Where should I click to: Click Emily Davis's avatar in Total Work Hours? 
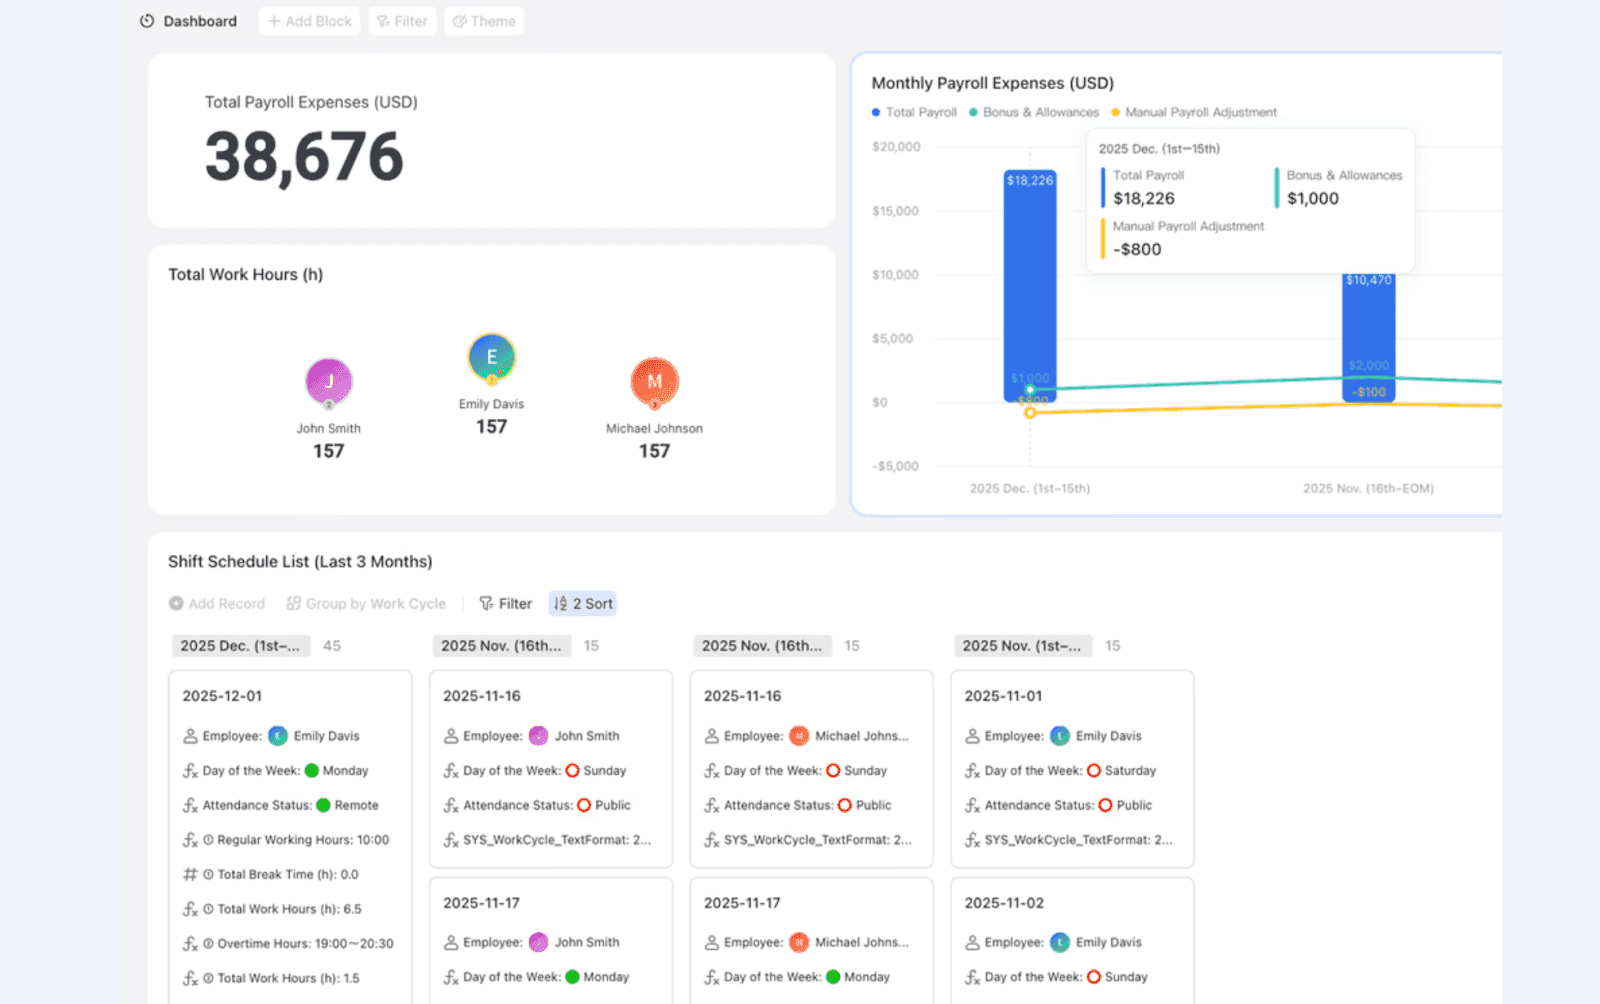(x=490, y=356)
